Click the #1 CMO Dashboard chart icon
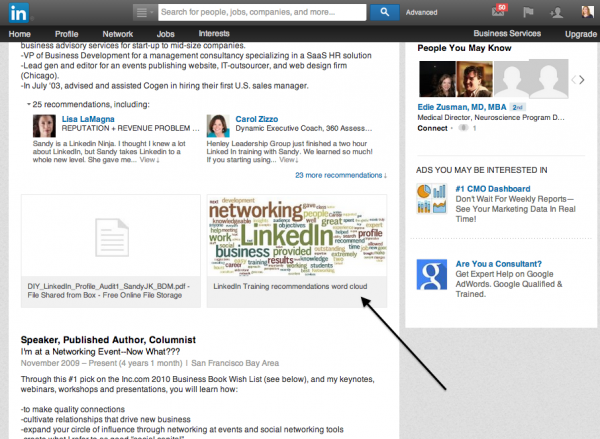The height and width of the screenshot is (439, 600). (x=432, y=199)
